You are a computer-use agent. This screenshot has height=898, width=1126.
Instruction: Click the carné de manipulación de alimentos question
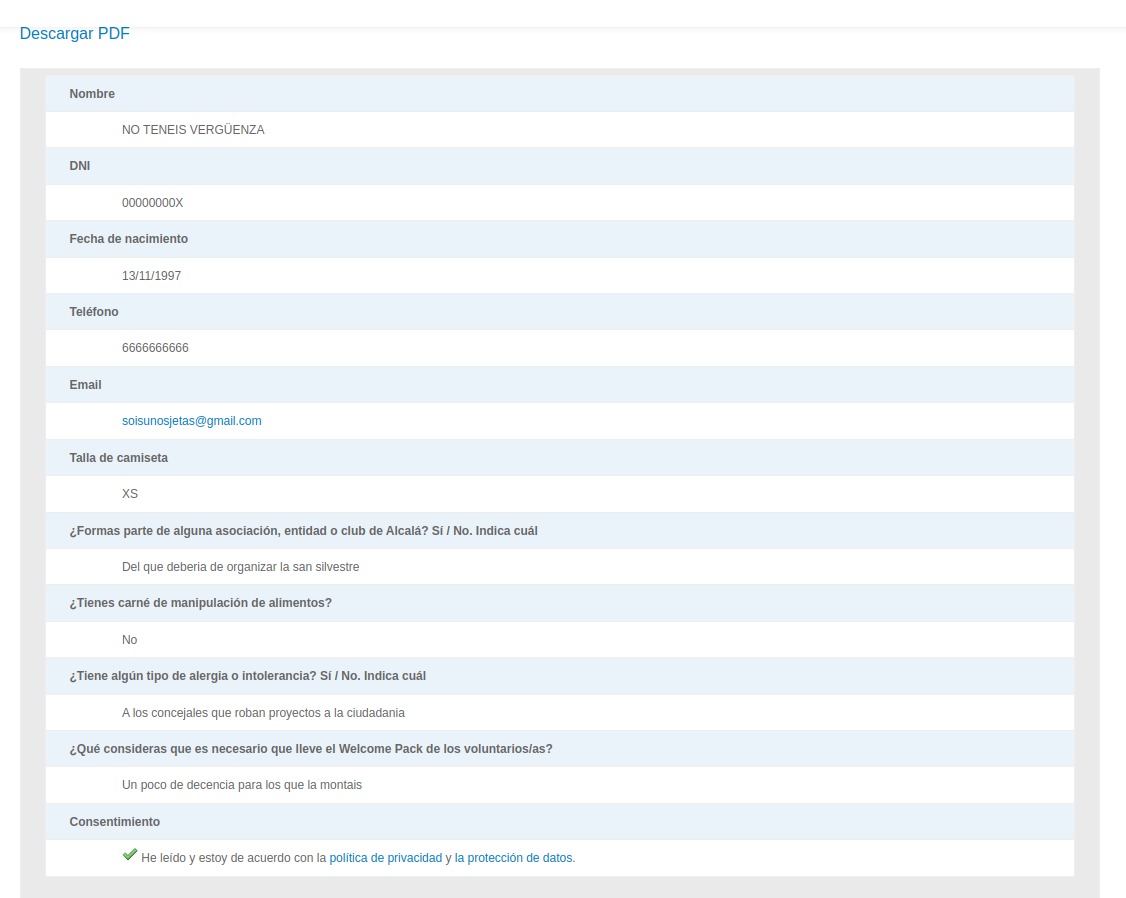pyautogui.click(x=200, y=603)
